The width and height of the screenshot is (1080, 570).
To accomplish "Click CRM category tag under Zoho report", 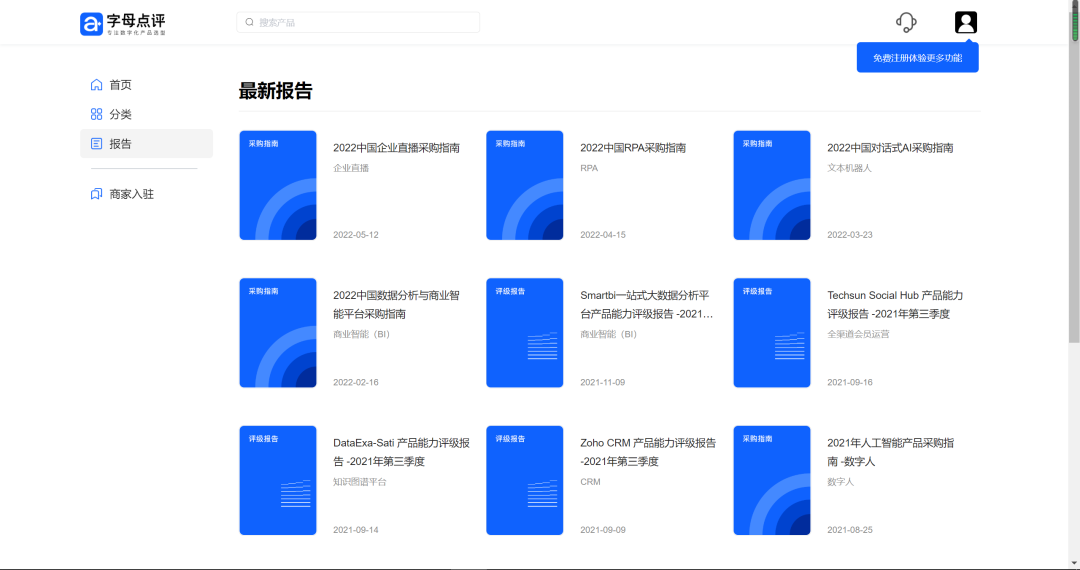I will coord(590,482).
